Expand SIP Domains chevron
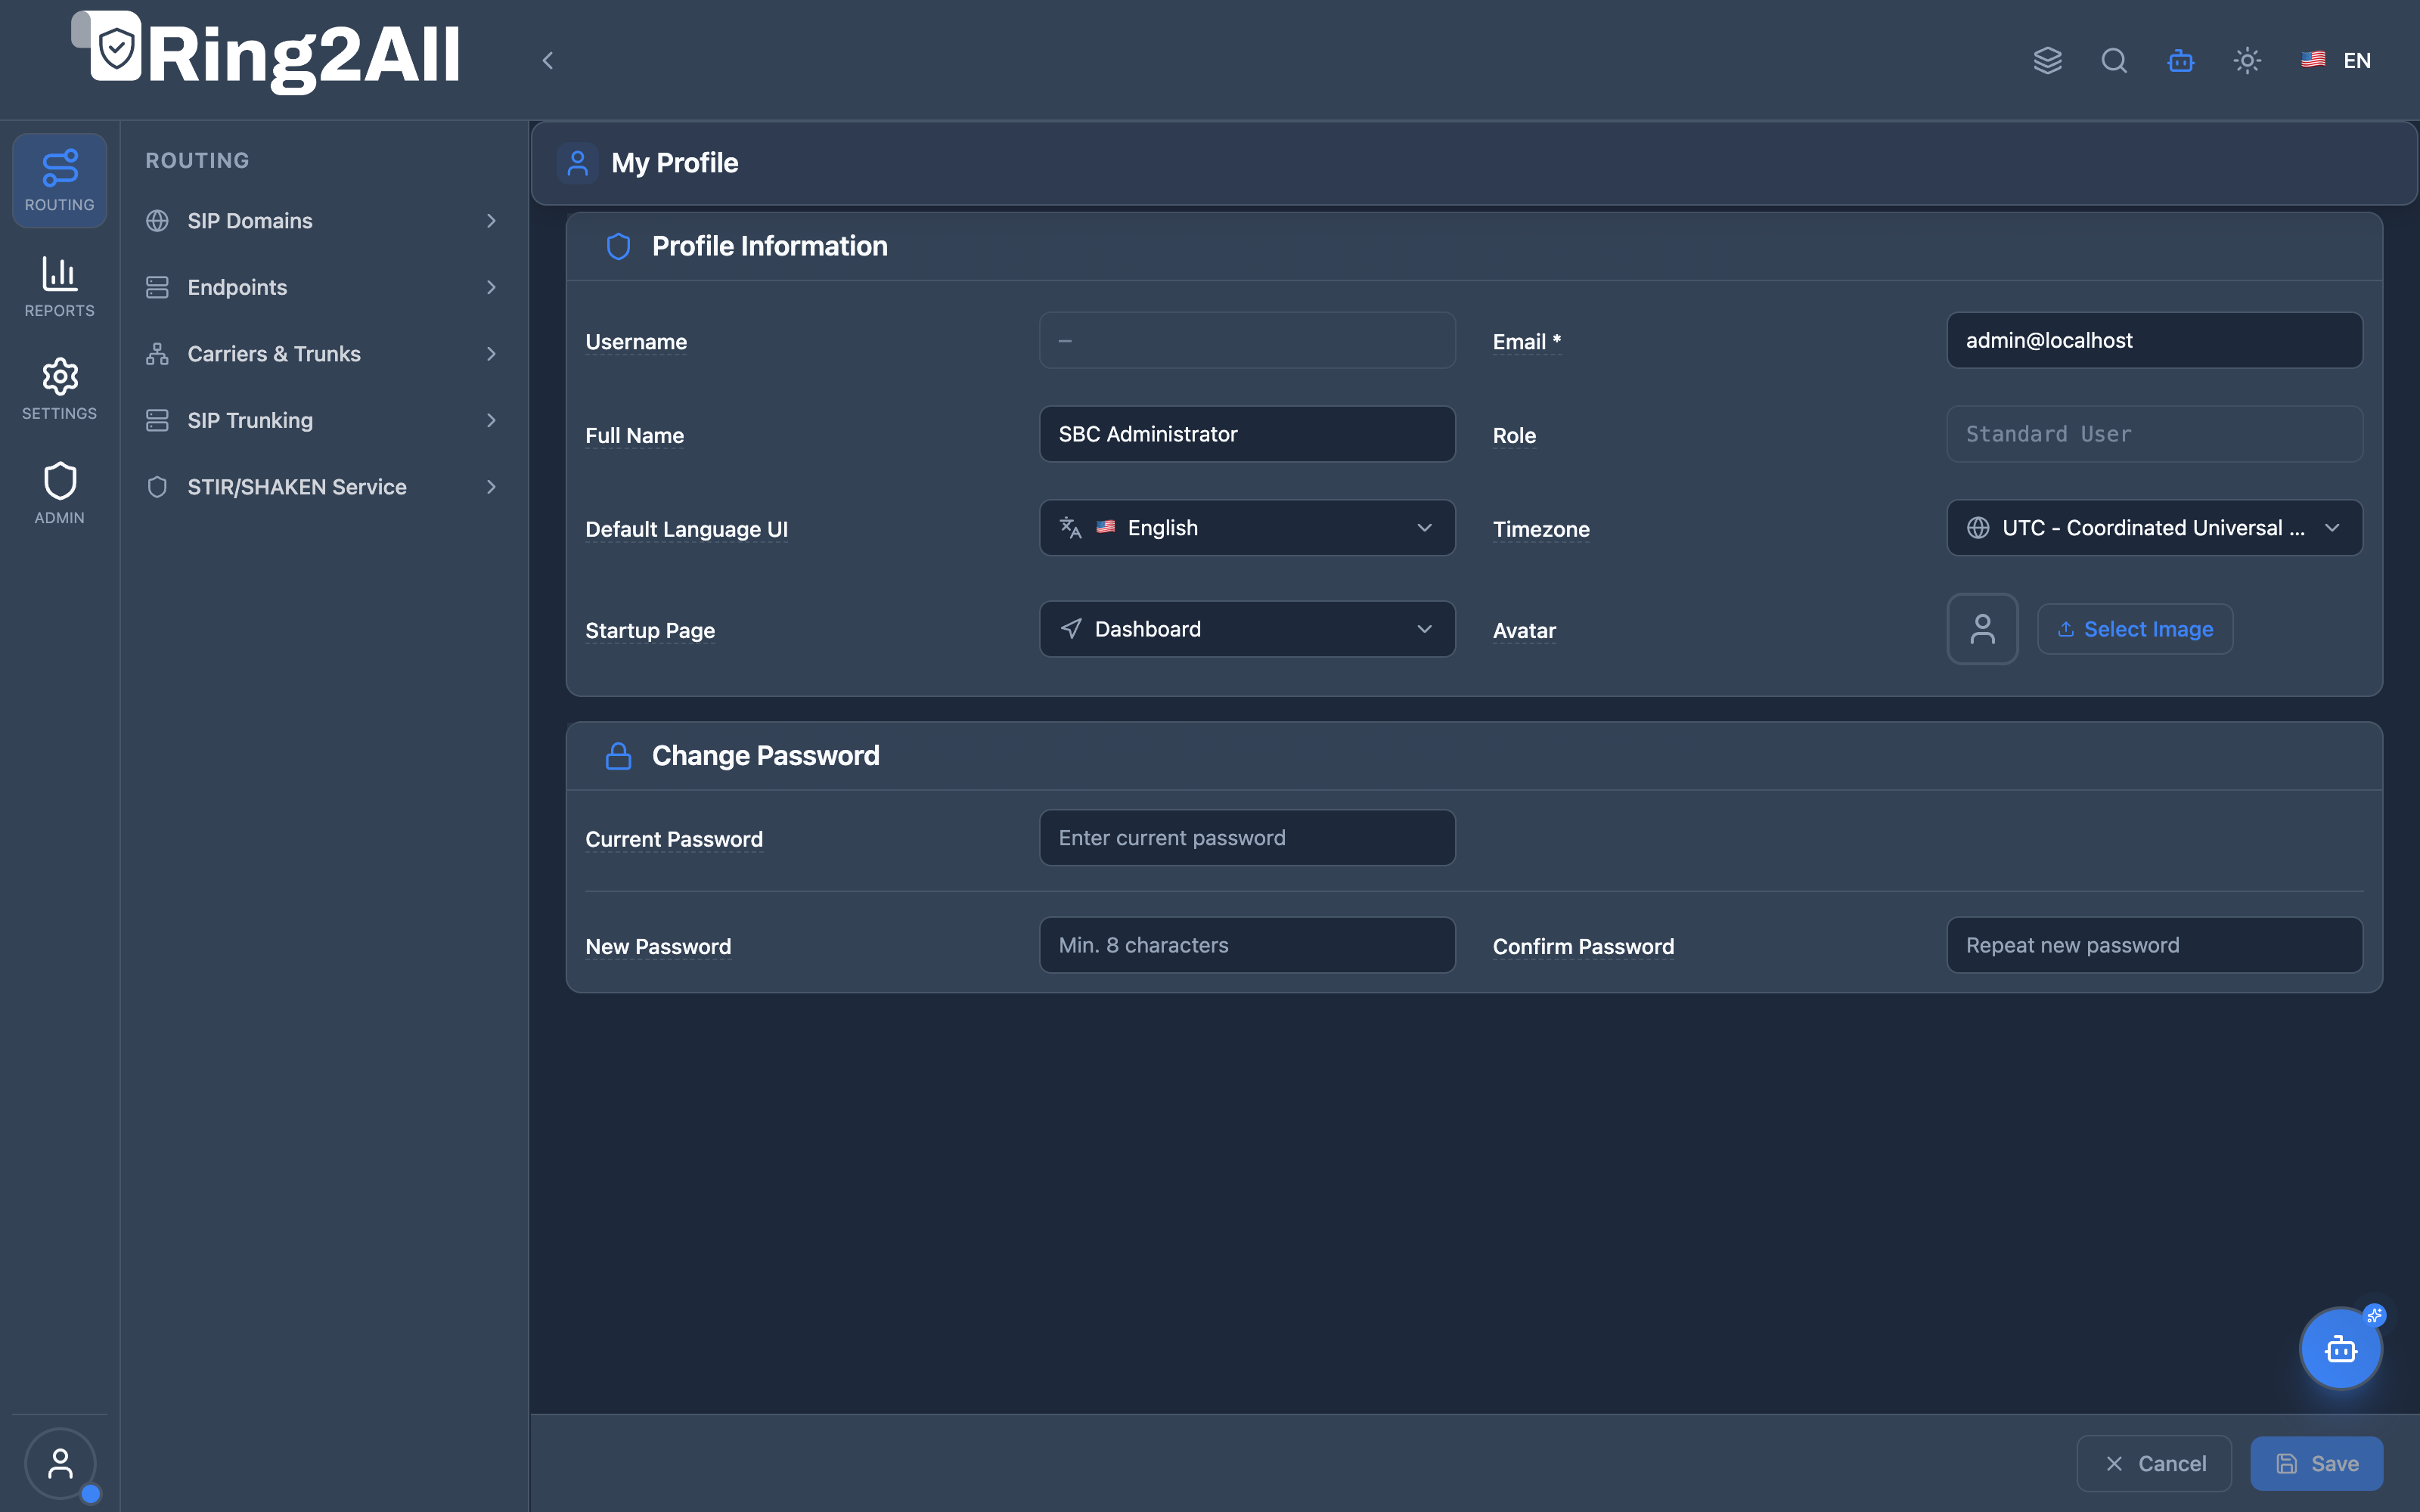The height and width of the screenshot is (1512, 2420). pos(491,221)
